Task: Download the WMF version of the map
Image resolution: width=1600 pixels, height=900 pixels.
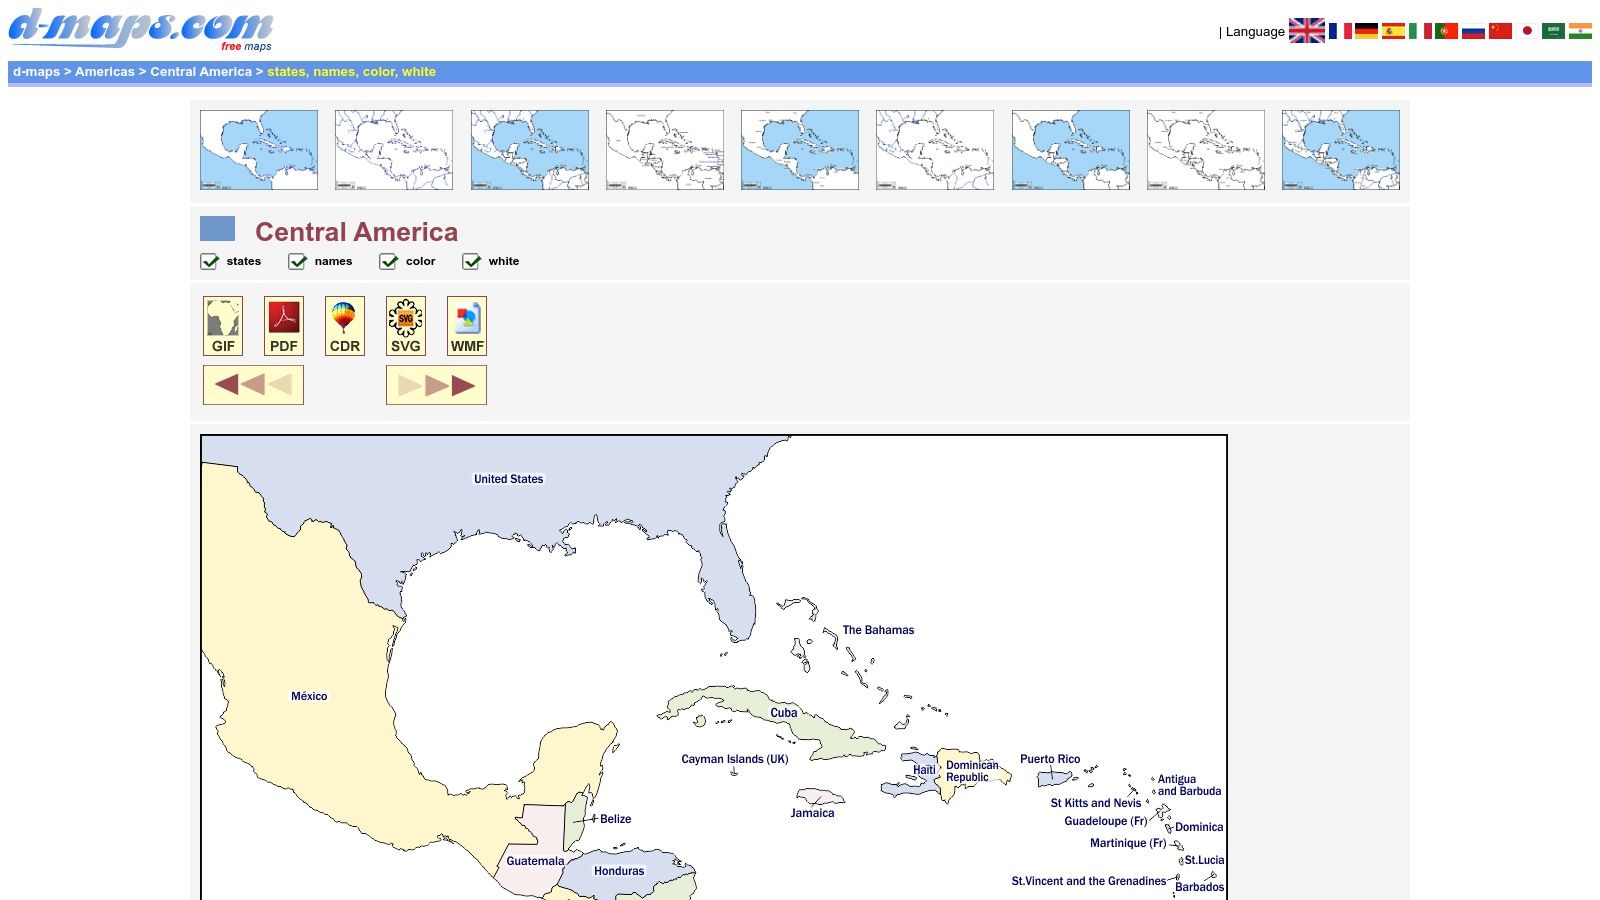Action: point(467,325)
